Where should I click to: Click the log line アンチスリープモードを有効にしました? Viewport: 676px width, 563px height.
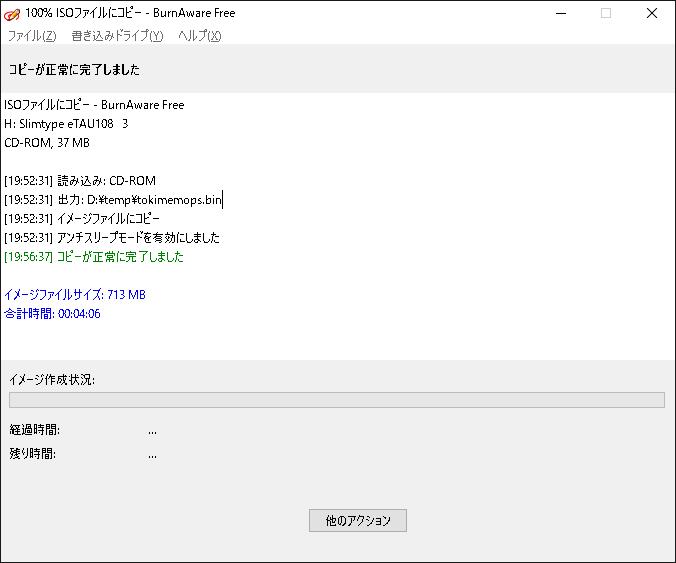click(112, 238)
